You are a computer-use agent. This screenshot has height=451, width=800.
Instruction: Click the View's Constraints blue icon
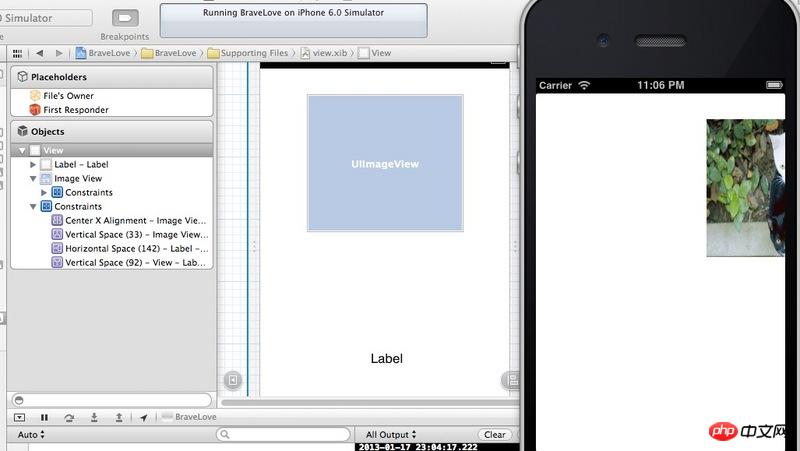coord(46,206)
